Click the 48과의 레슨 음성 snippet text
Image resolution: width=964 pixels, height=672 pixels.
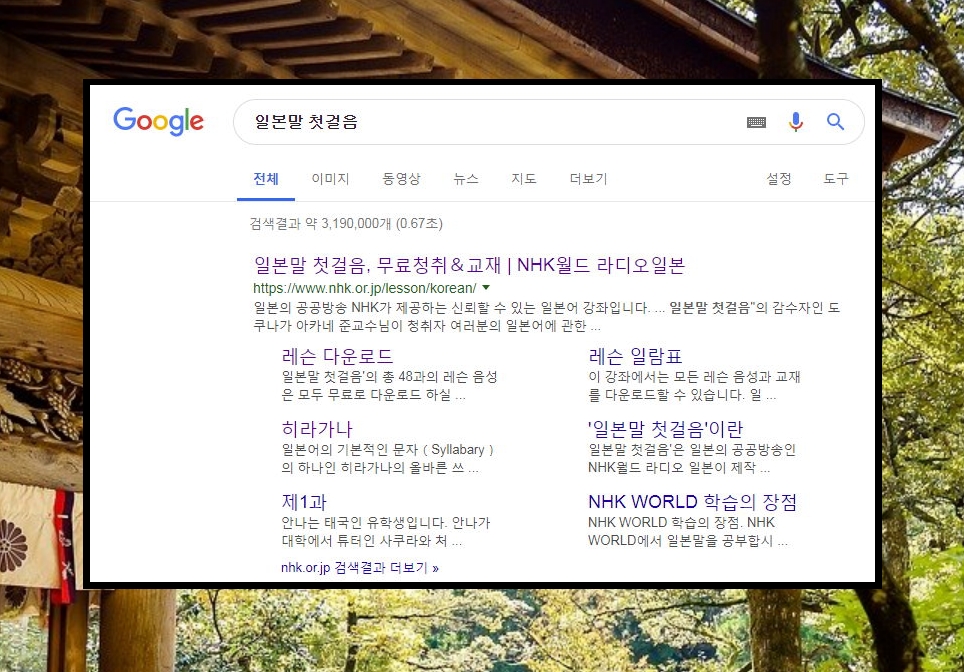coord(389,385)
